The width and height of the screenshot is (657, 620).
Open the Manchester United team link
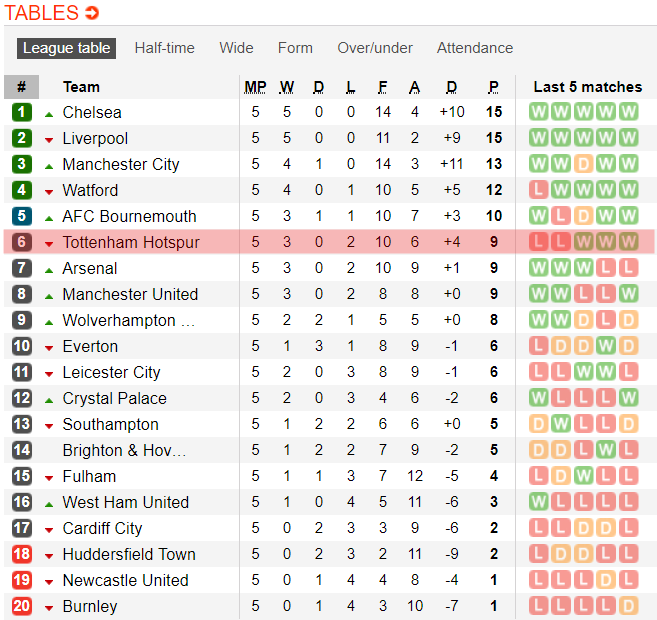130,294
